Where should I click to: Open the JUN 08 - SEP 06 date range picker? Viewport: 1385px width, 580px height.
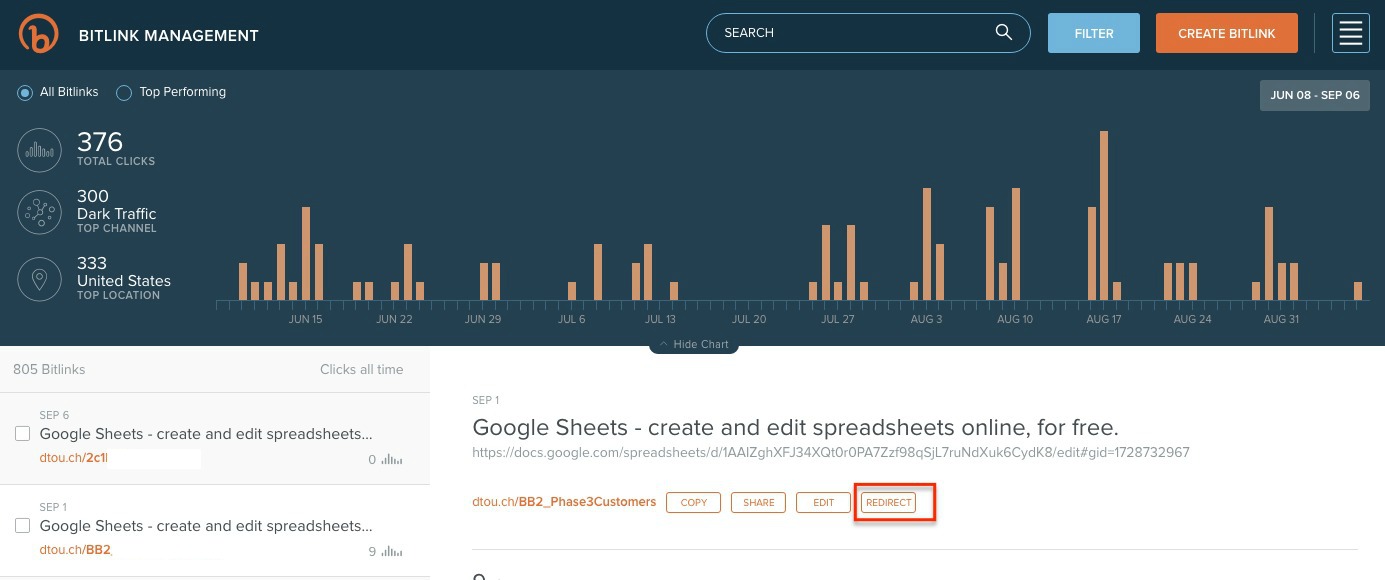tap(1314, 95)
